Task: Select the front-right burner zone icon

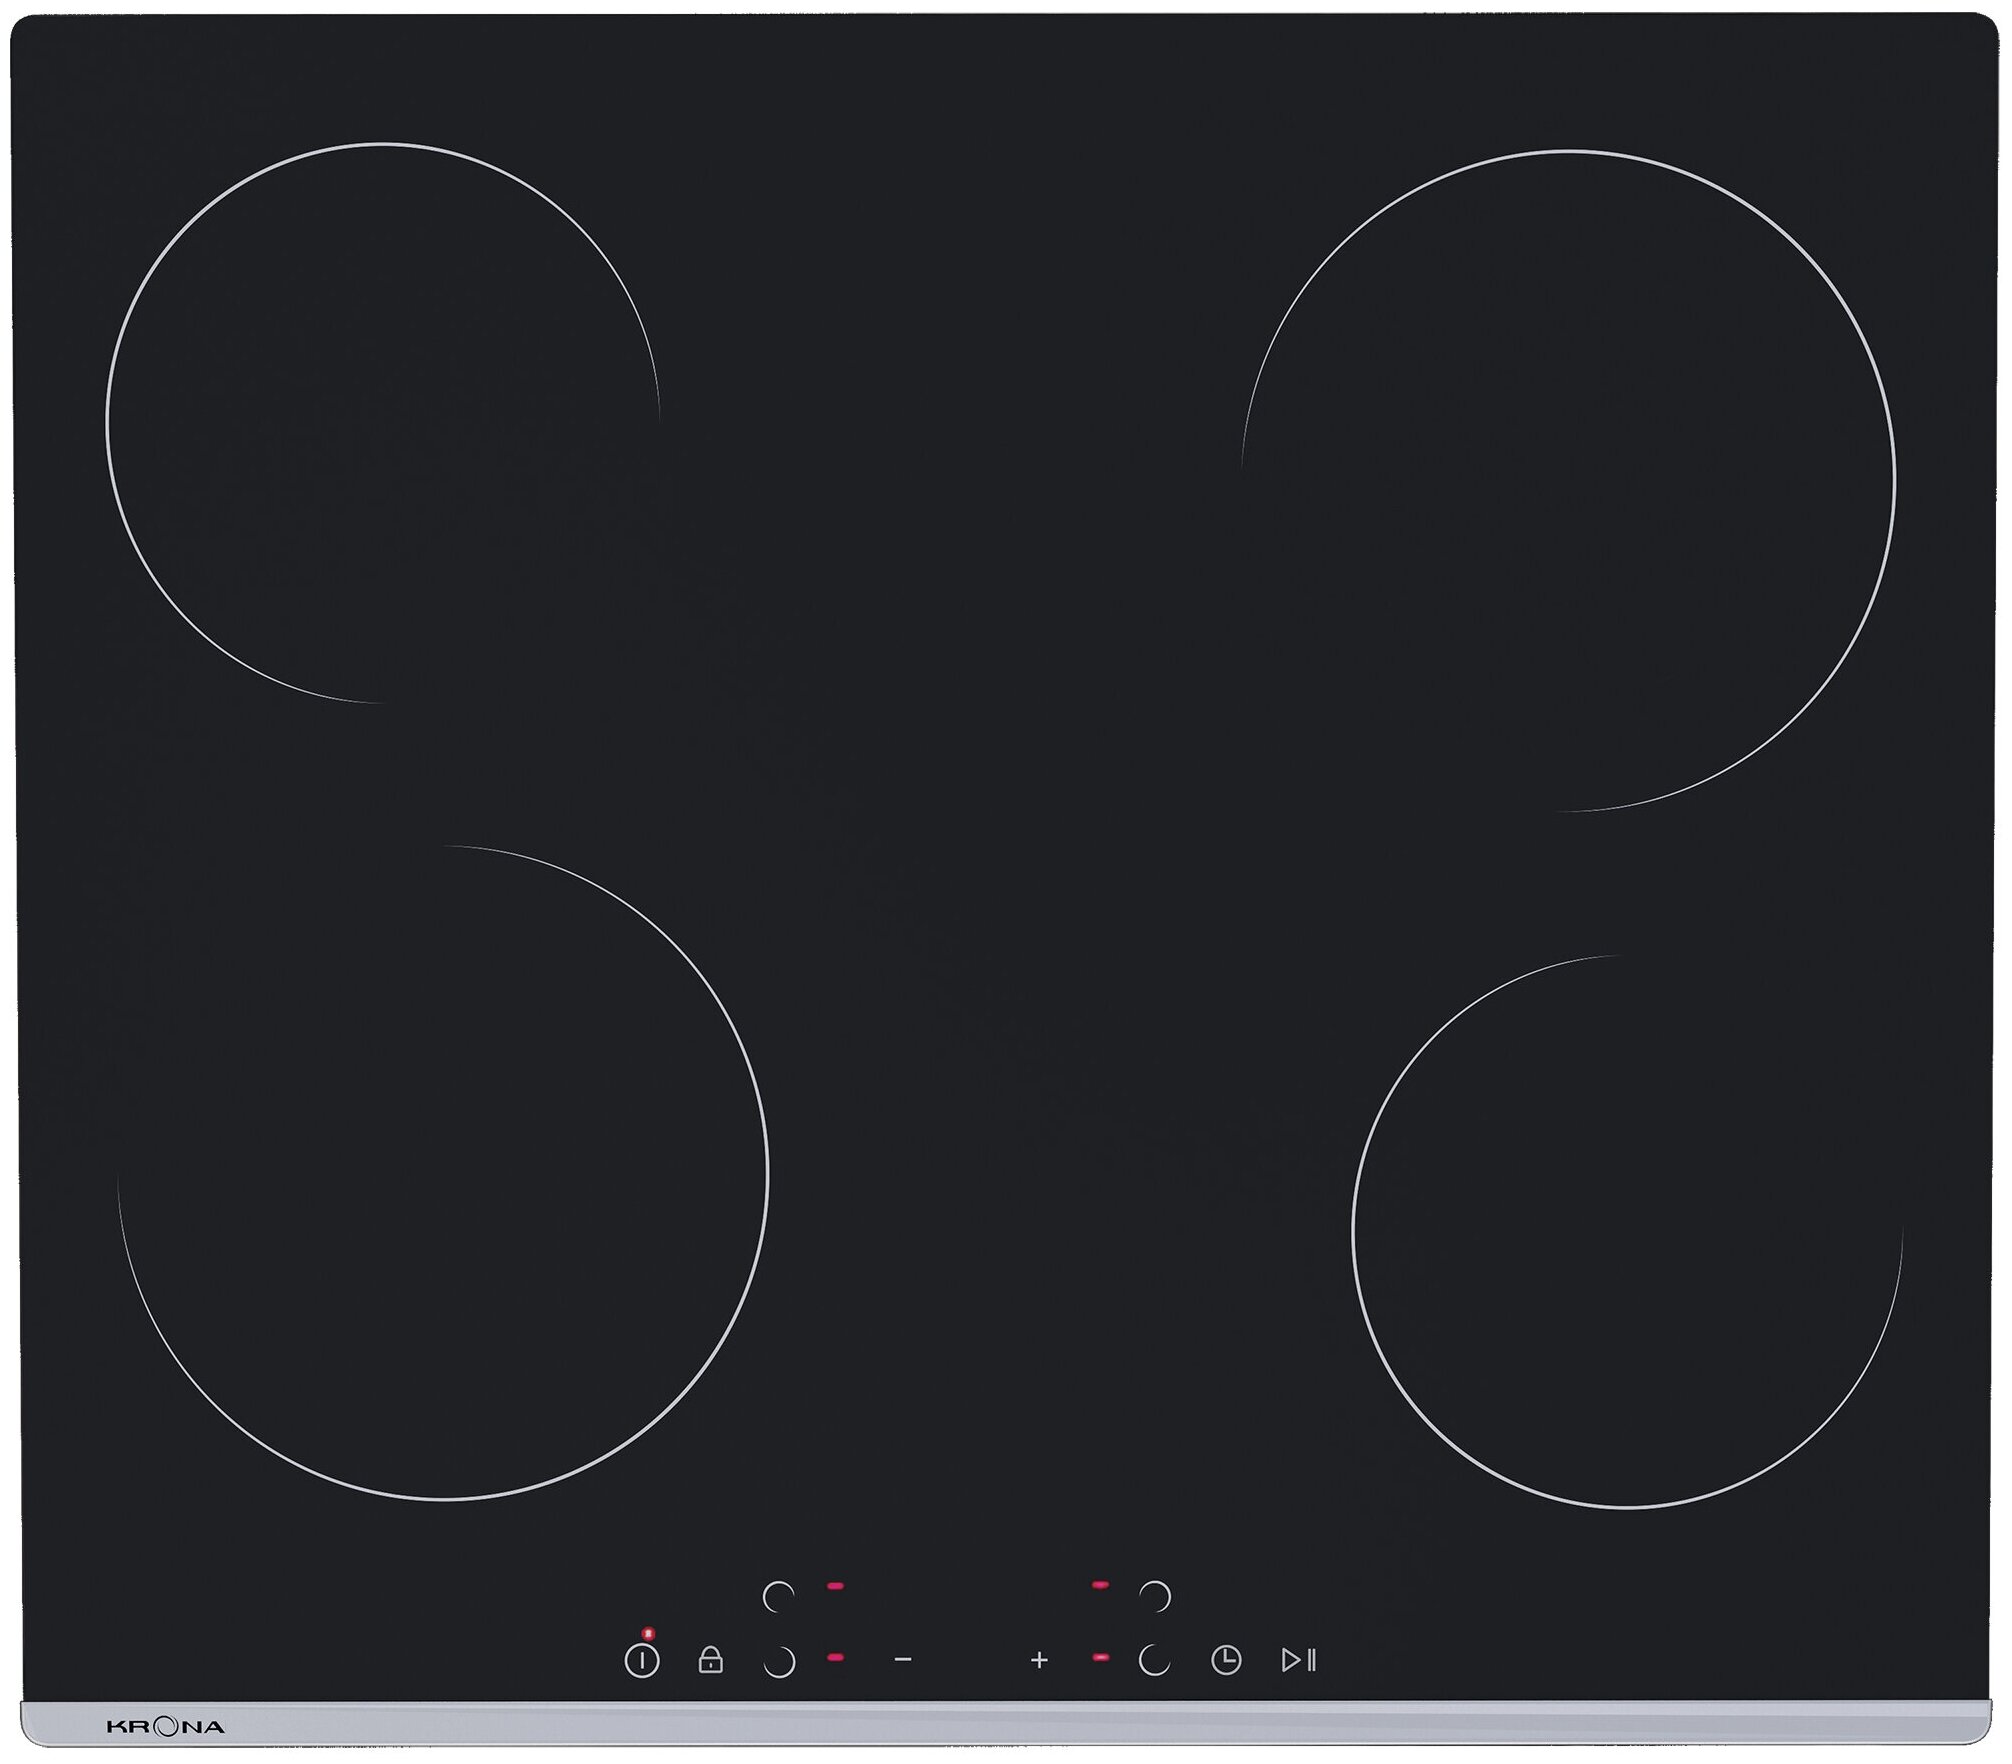Action: [x=1154, y=1661]
